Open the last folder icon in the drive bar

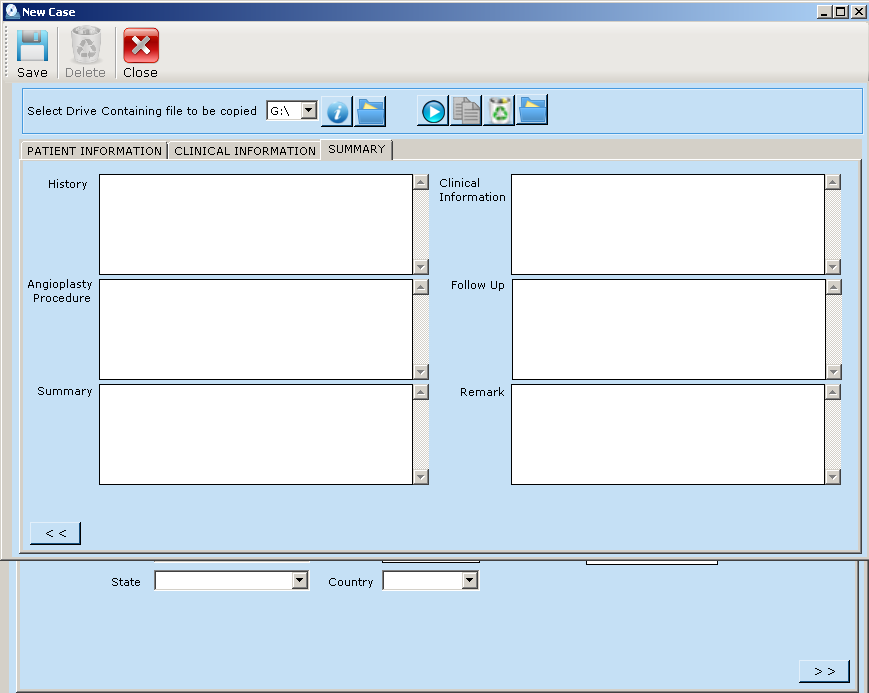pos(532,111)
